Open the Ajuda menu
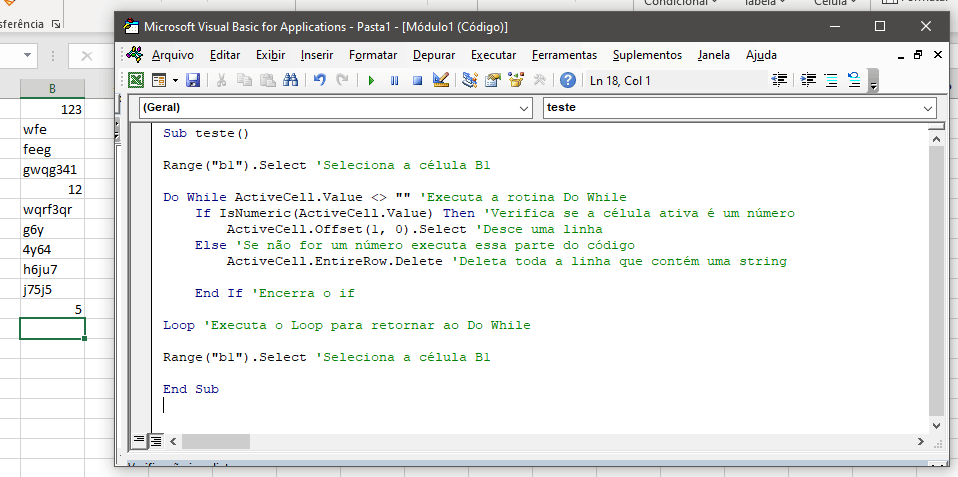 pyautogui.click(x=761, y=55)
